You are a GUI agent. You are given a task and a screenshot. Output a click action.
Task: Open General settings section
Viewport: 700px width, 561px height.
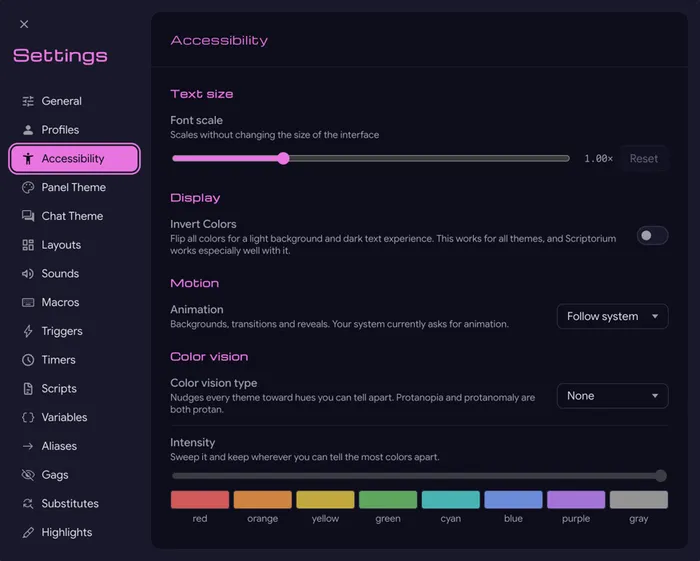(x=75, y=101)
